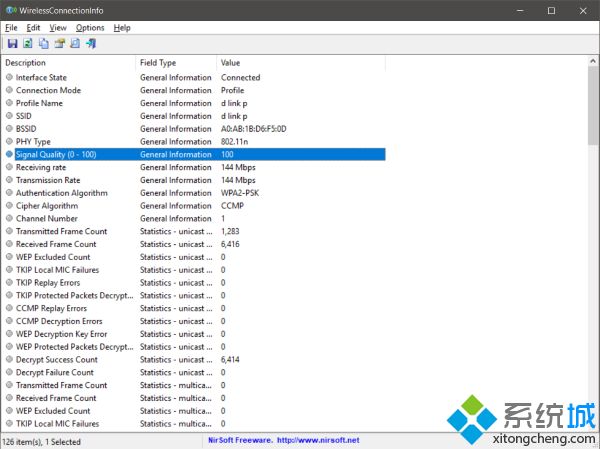The height and width of the screenshot is (449, 600).
Task: Sort by the Value column header
Action: point(301,63)
